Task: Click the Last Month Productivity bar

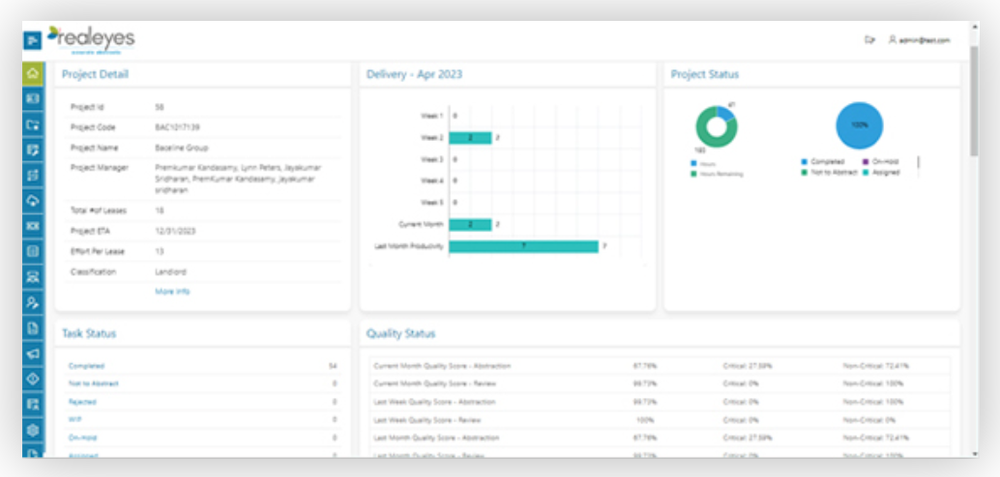Action: [524, 246]
